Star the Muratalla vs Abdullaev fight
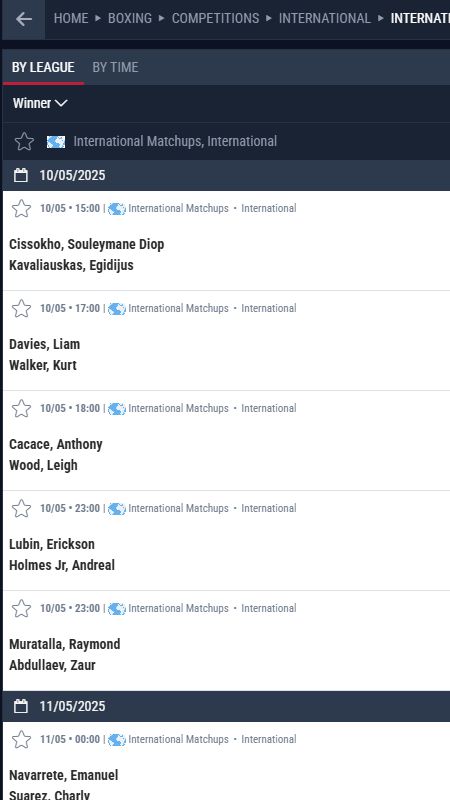This screenshot has height=800, width=450. tap(21, 609)
